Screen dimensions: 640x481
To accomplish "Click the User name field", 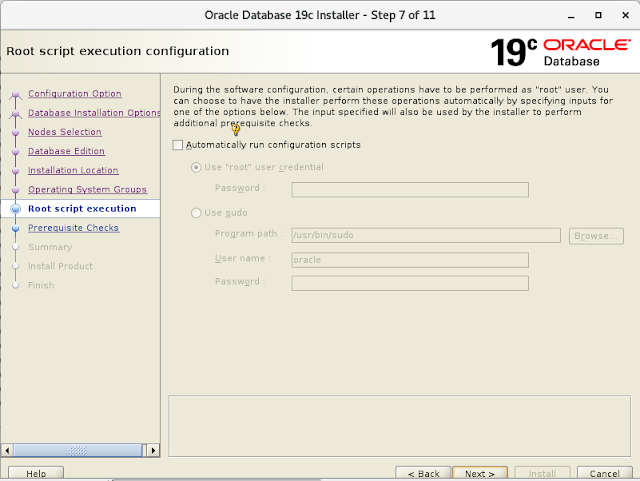I will (x=410, y=260).
